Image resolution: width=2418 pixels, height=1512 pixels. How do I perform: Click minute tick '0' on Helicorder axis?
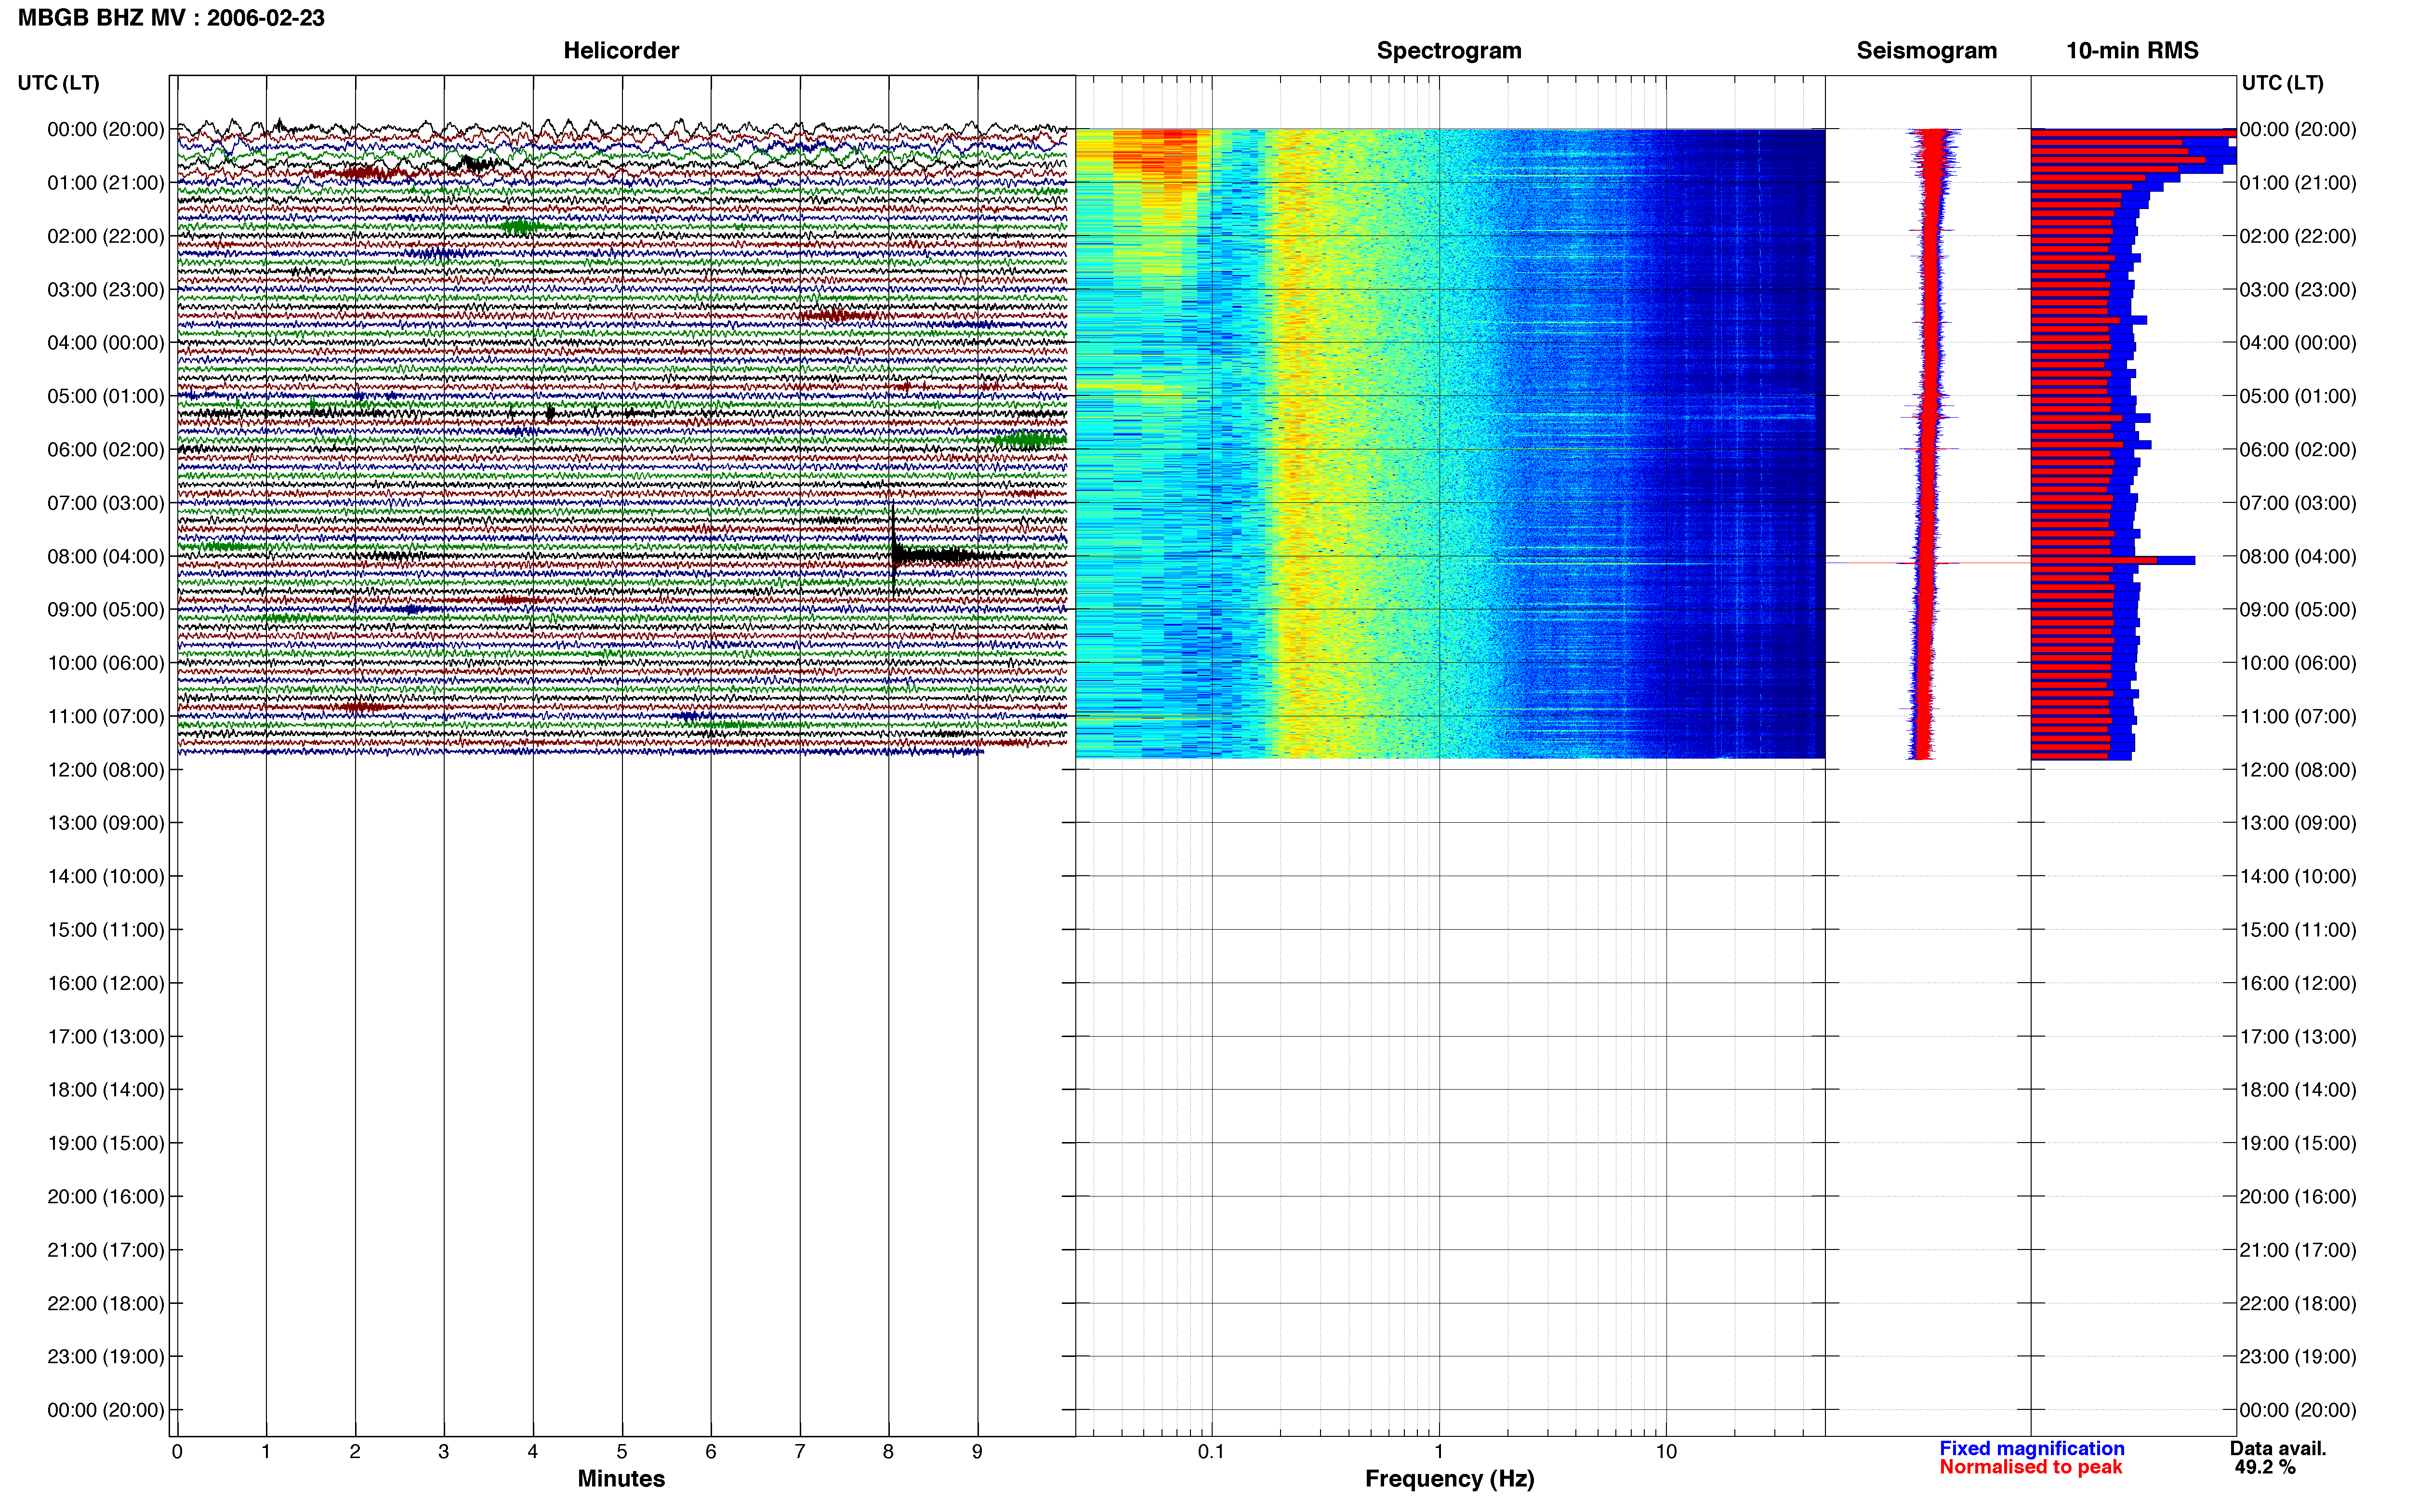pos(177,1452)
